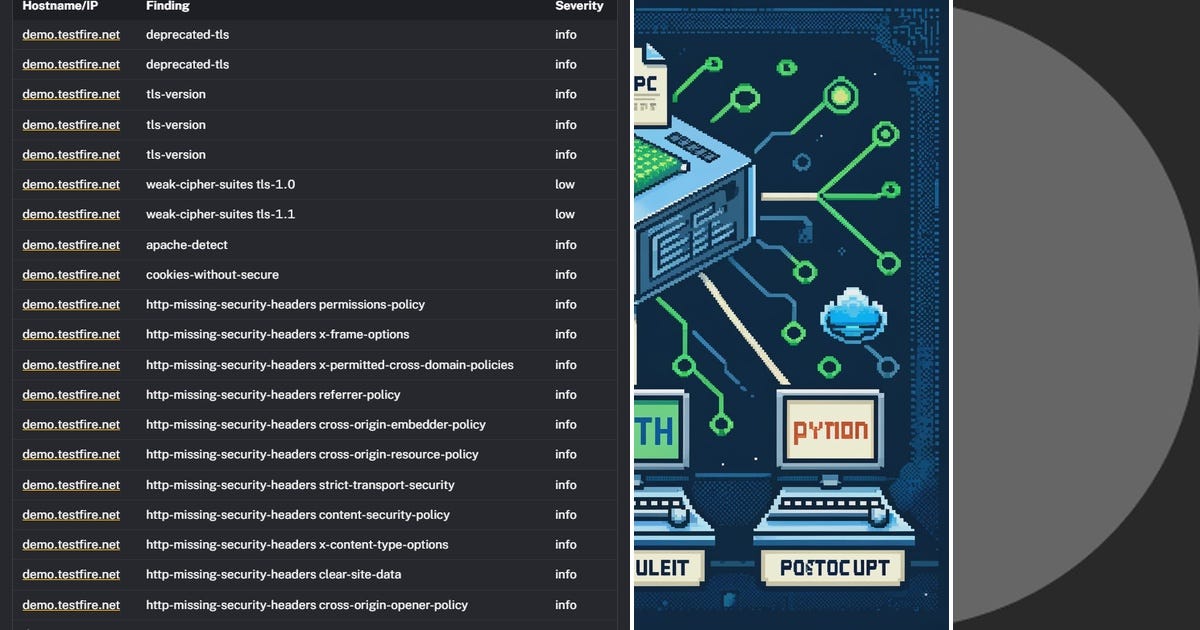Open the pixel-art circuit board image
1200x630 pixels.
pyautogui.click(x=791, y=315)
